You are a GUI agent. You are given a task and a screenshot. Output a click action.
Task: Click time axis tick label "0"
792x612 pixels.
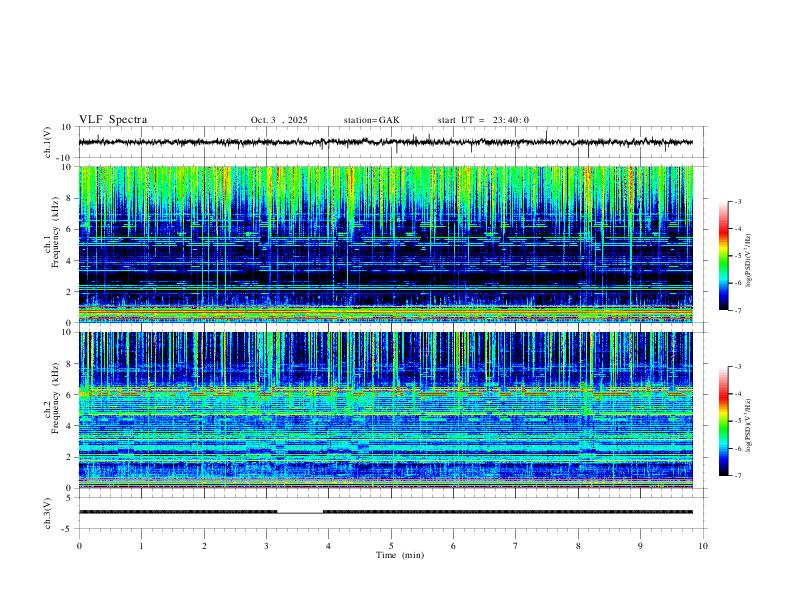click(x=79, y=546)
